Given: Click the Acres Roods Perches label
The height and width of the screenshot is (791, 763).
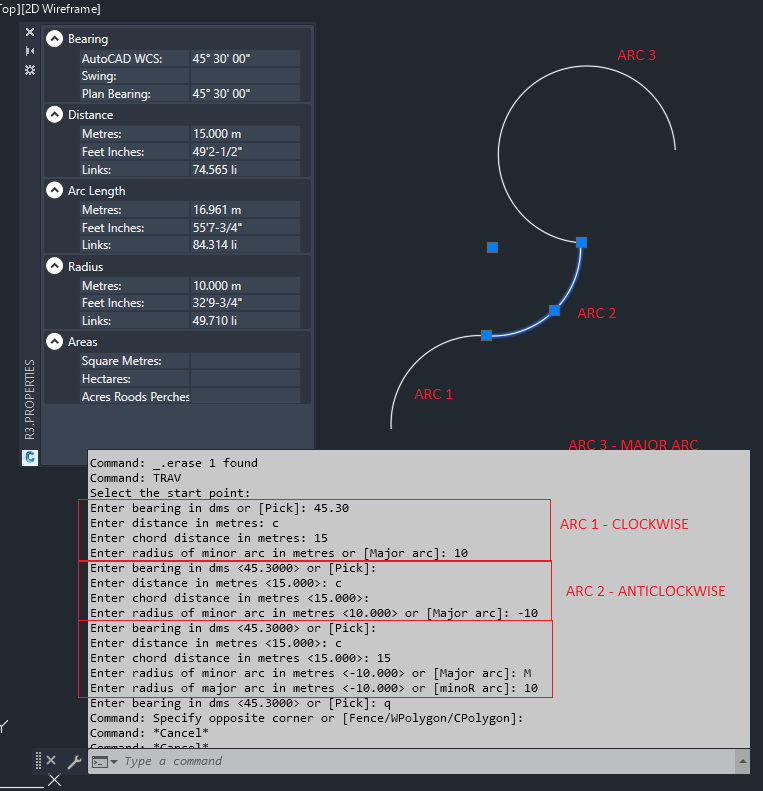Looking at the screenshot, I should (x=135, y=397).
